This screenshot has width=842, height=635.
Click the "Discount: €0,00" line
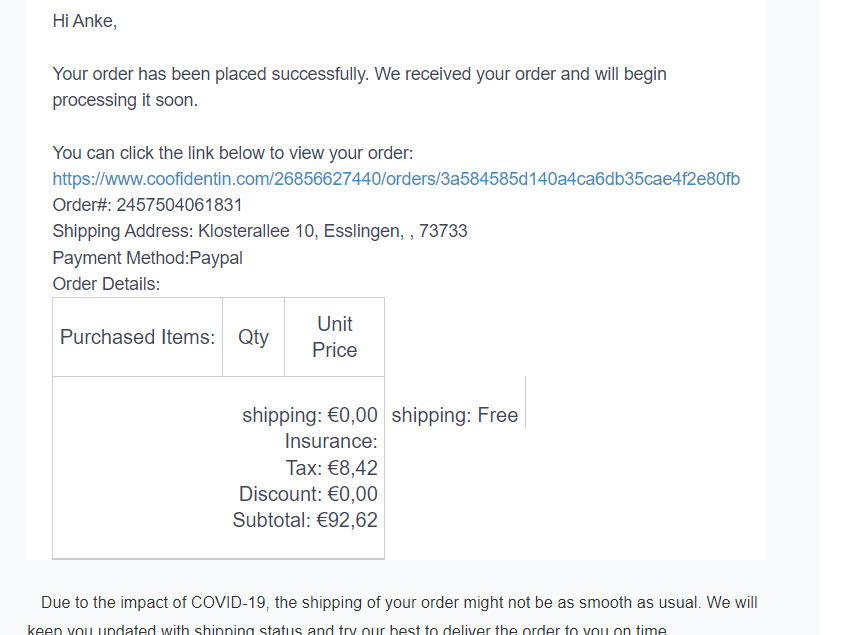(308, 494)
